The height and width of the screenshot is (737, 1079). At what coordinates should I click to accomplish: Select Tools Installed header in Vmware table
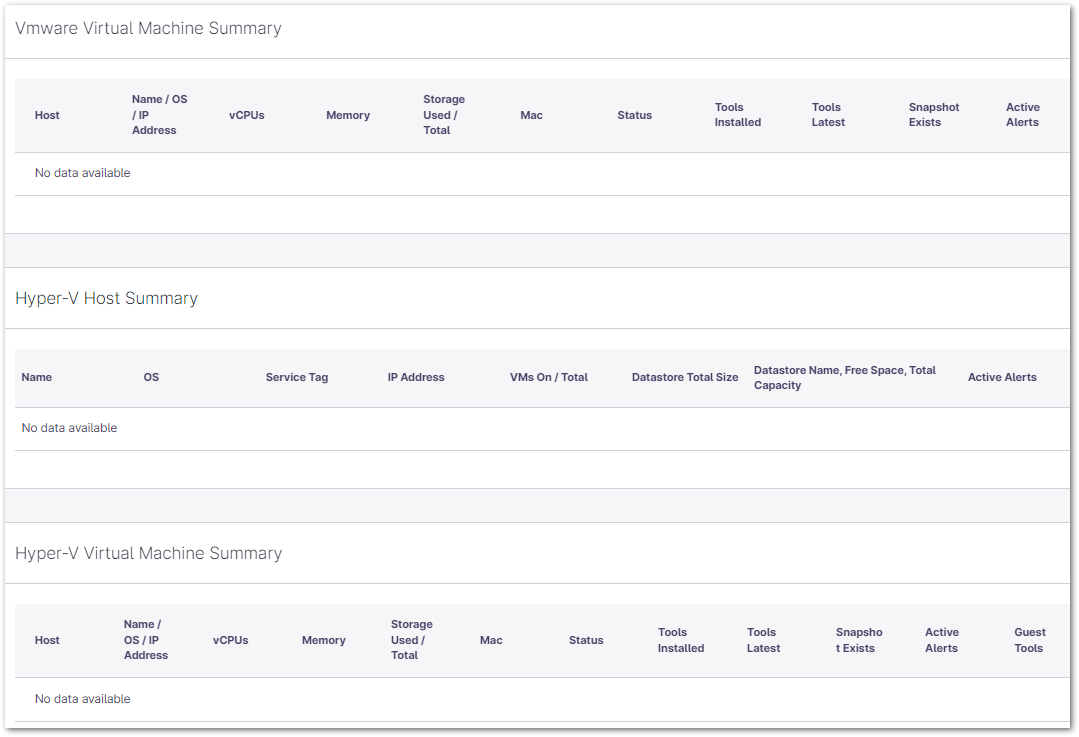click(737, 115)
